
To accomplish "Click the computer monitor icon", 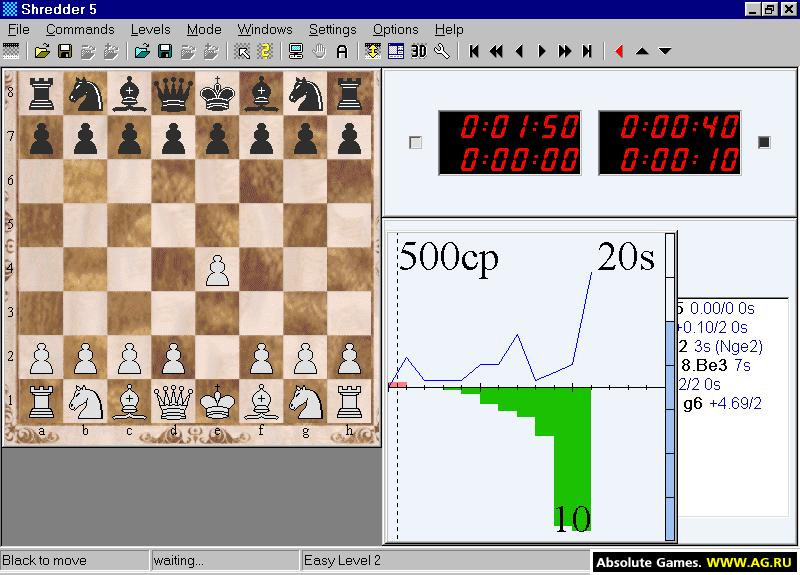I will [x=296, y=51].
